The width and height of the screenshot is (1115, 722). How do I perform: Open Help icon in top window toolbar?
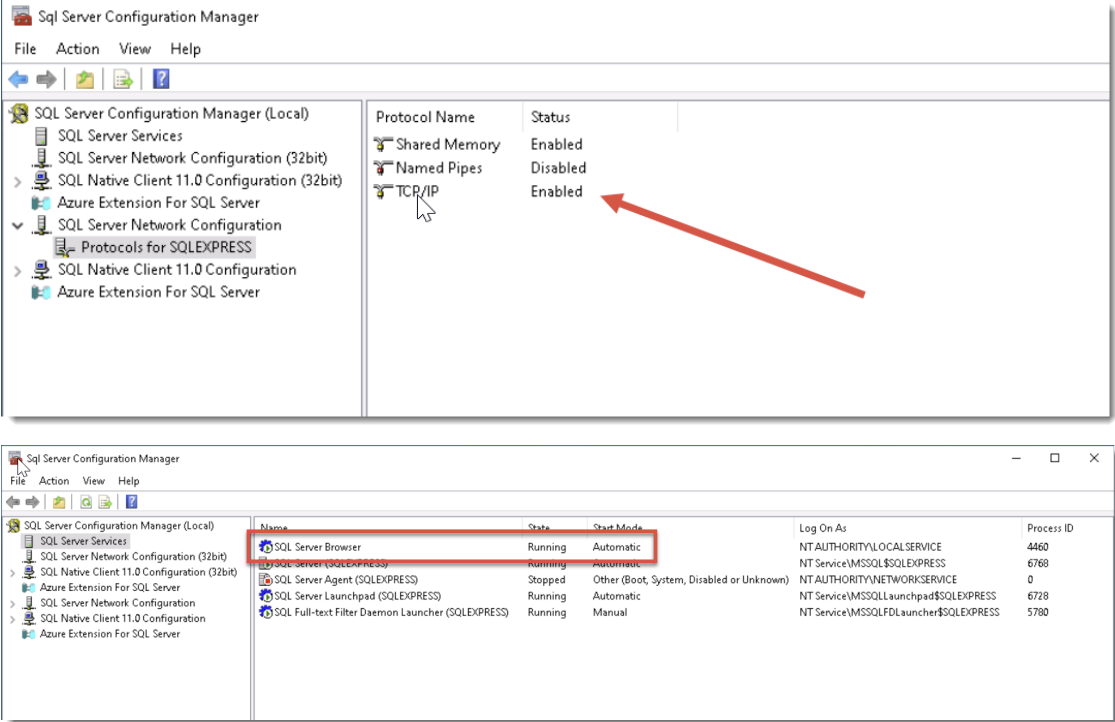coord(161,79)
